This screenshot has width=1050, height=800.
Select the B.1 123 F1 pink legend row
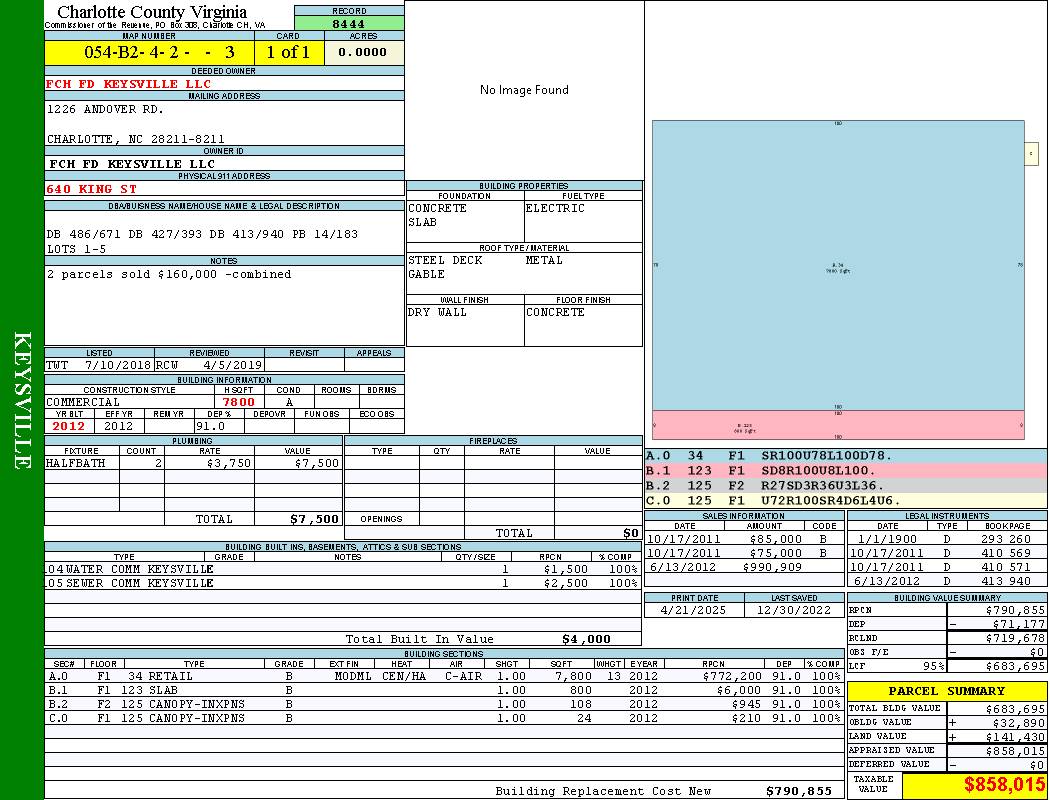846,471
